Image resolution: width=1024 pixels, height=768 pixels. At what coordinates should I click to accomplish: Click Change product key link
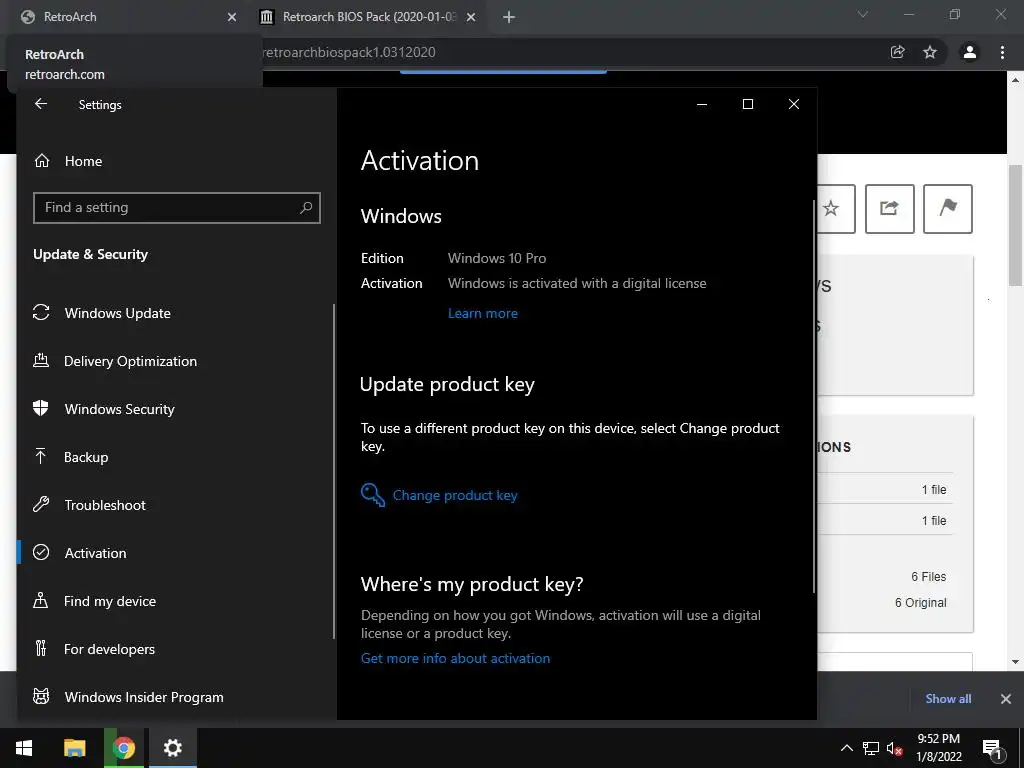pyautogui.click(x=455, y=495)
